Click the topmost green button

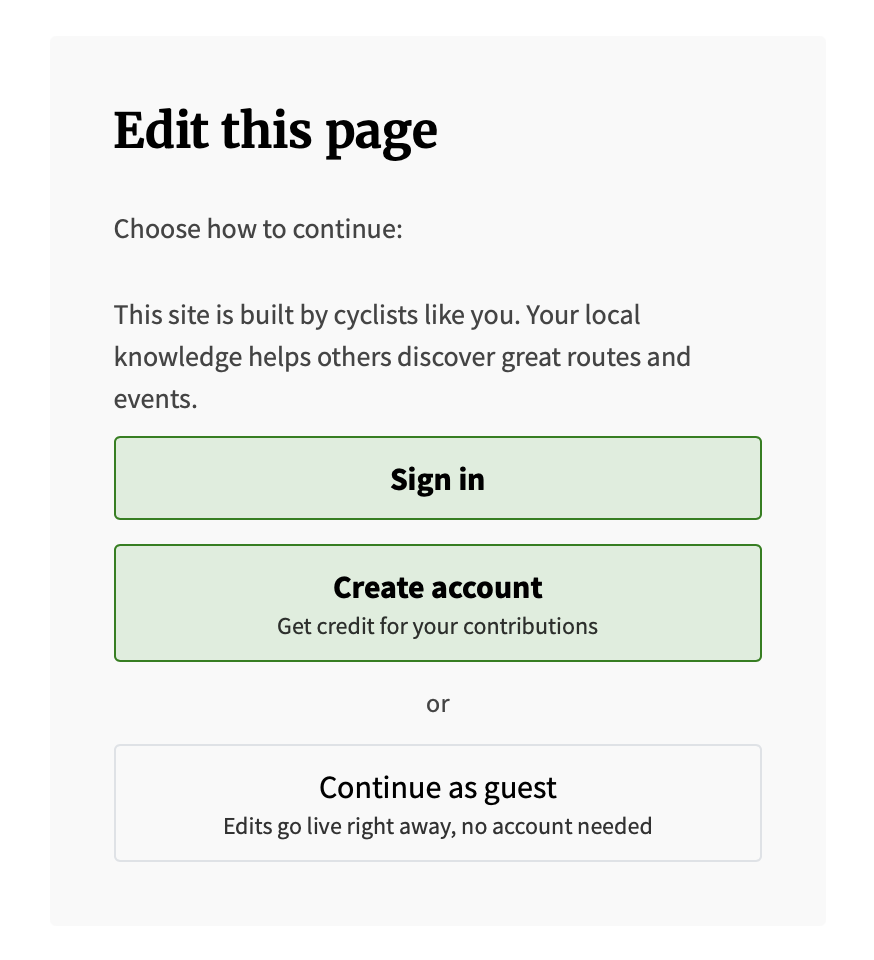(x=437, y=478)
